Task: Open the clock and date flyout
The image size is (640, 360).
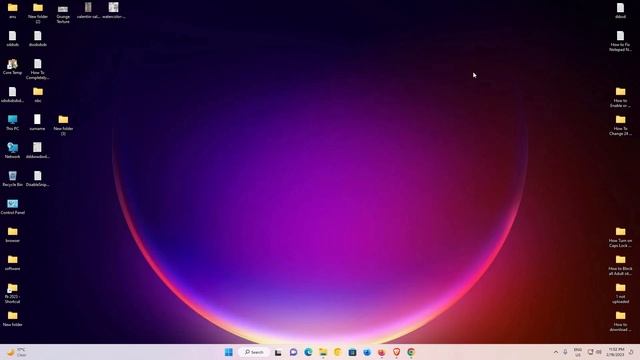Action: click(x=616, y=352)
